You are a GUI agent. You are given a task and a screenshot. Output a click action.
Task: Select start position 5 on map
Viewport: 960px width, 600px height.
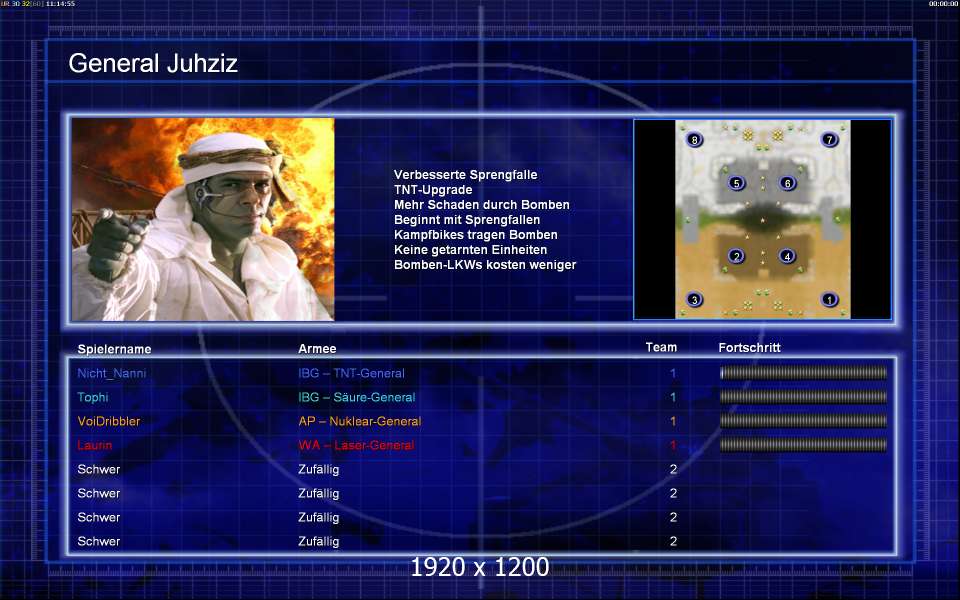[737, 183]
